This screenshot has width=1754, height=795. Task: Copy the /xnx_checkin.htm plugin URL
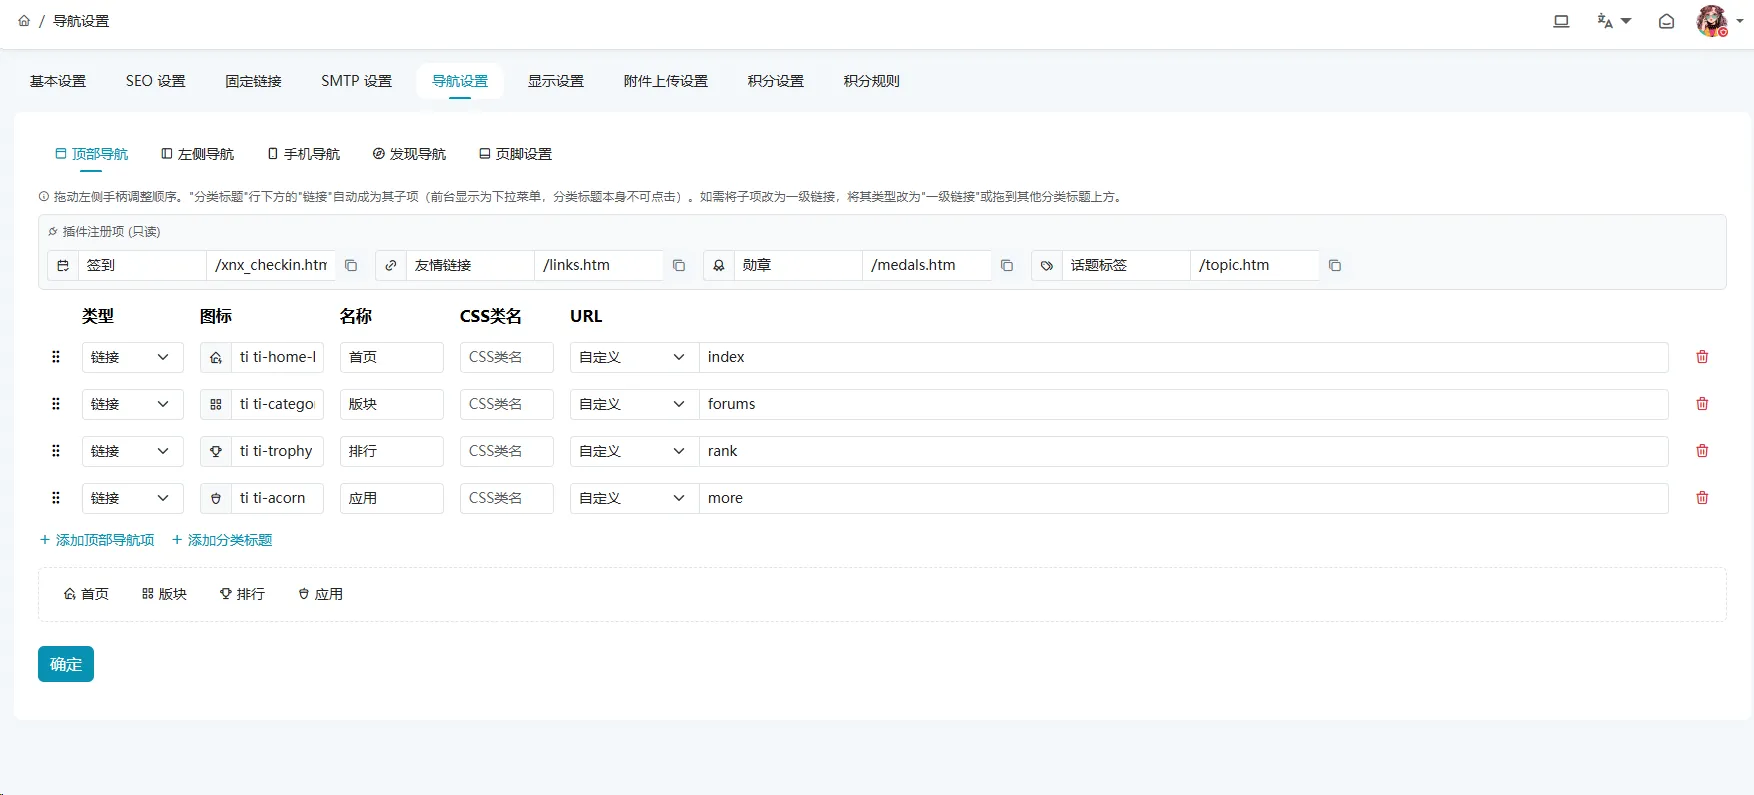coord(351,265)
